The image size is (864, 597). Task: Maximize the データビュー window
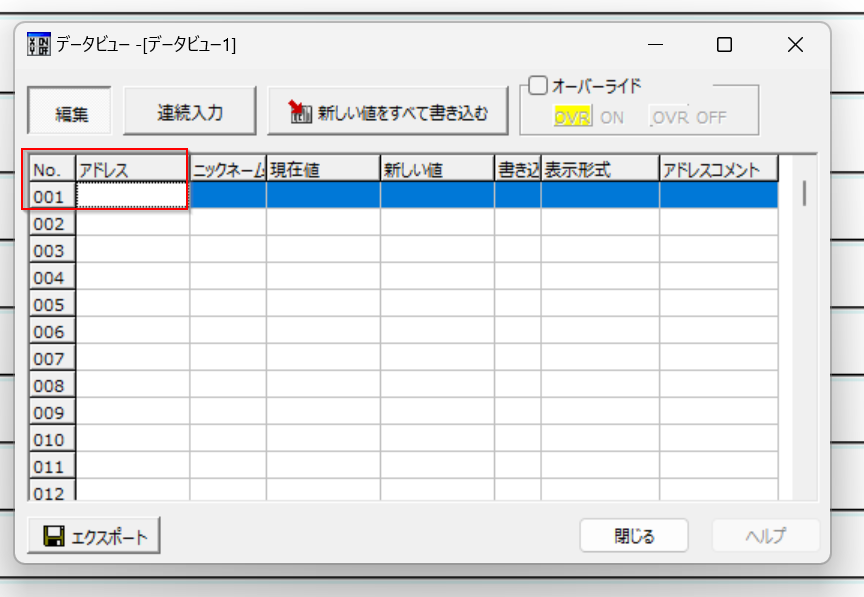tap(724, 44)
